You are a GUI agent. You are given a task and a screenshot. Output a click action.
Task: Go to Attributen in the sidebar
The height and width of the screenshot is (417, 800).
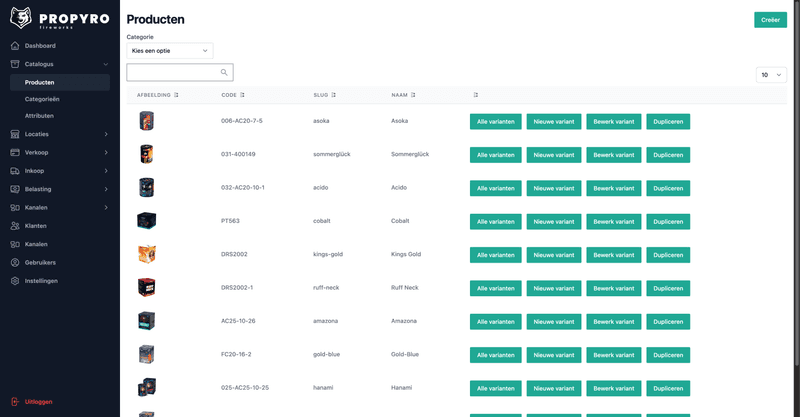coord(42,116)
